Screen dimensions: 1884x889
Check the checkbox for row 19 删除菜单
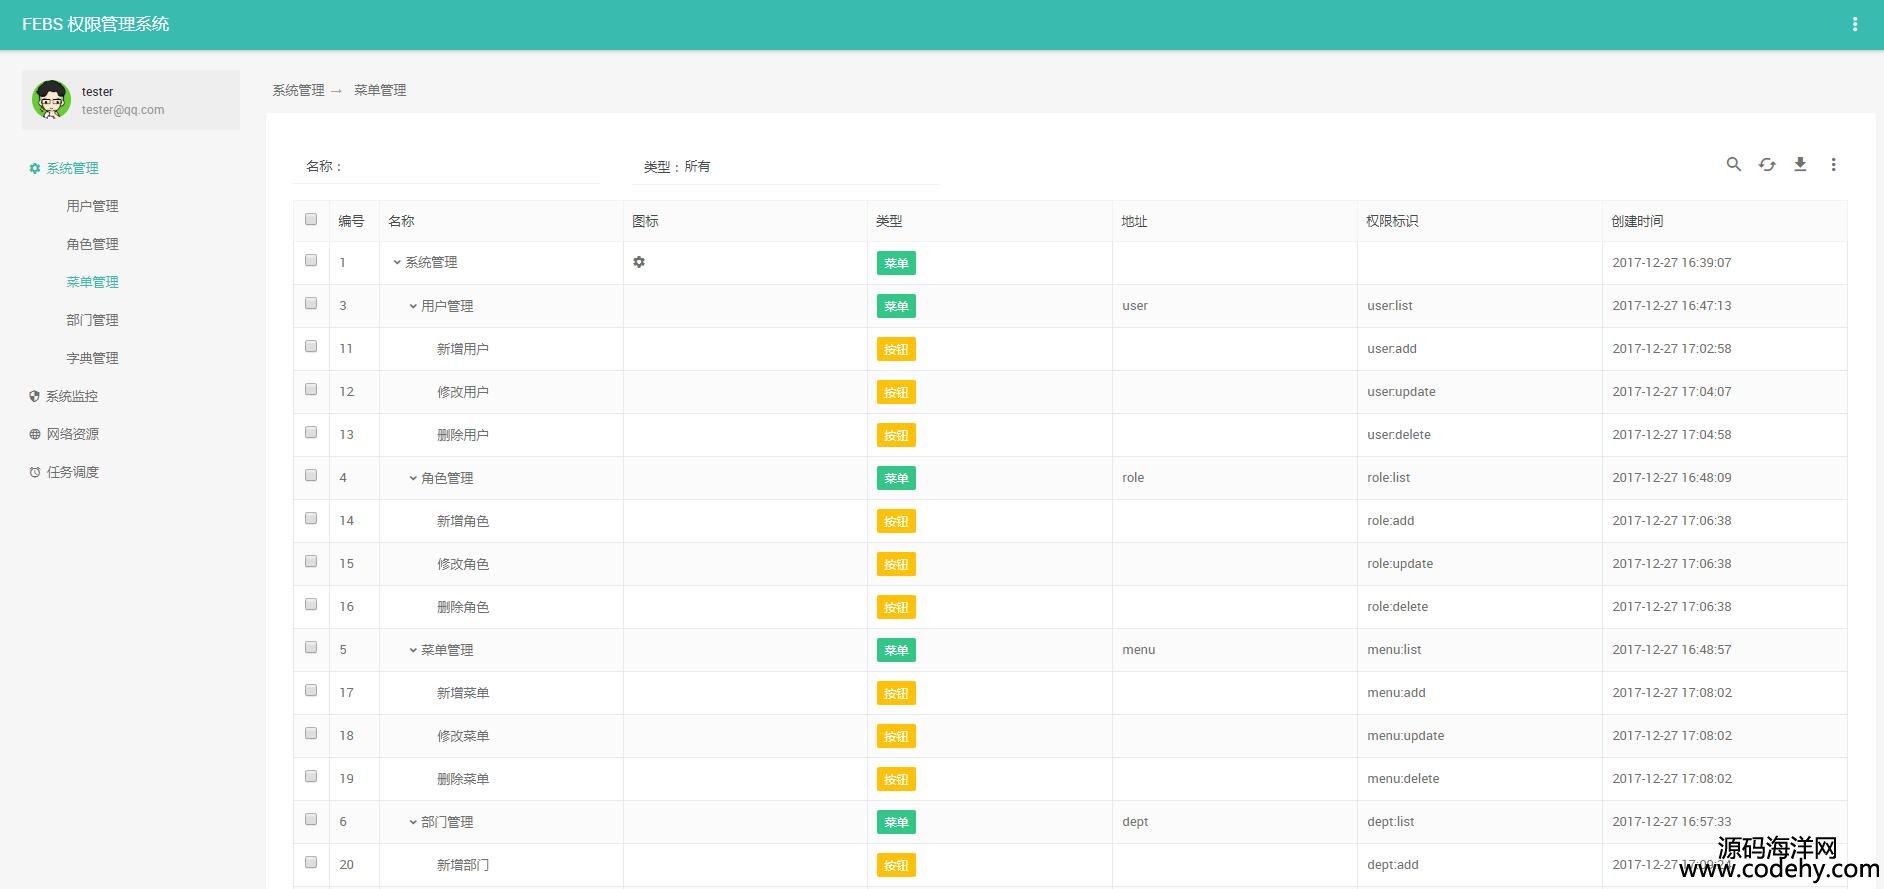point(311,776)
